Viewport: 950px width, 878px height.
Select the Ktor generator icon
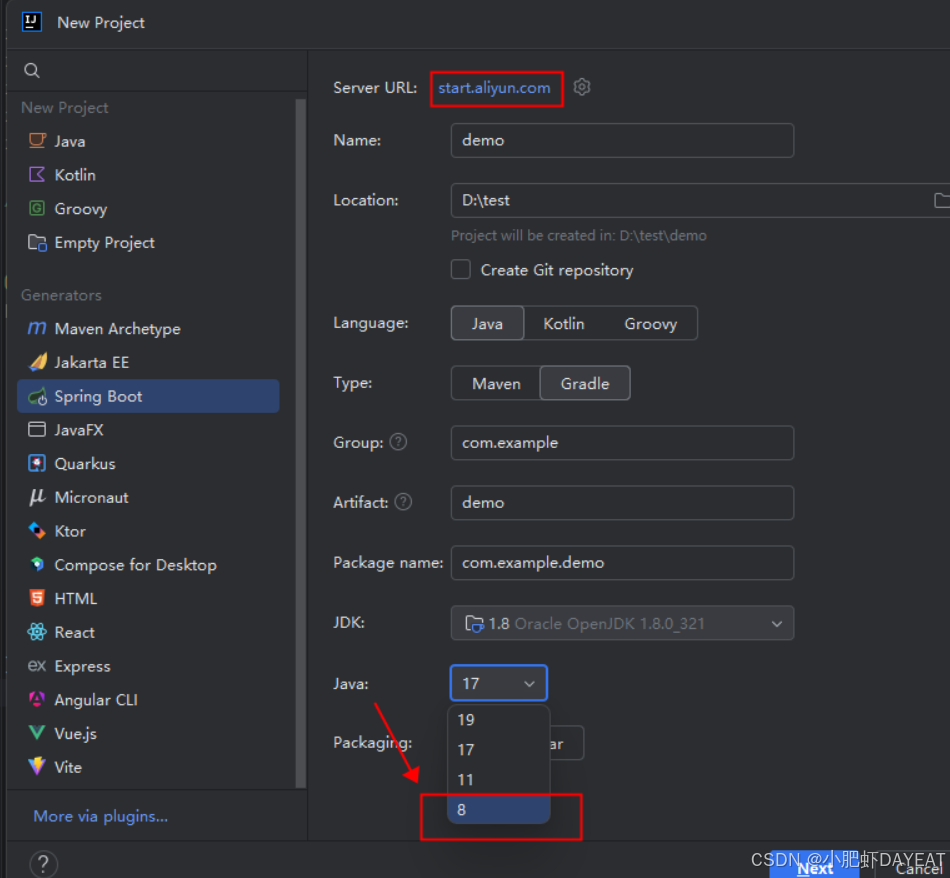[x=37, y=531]
